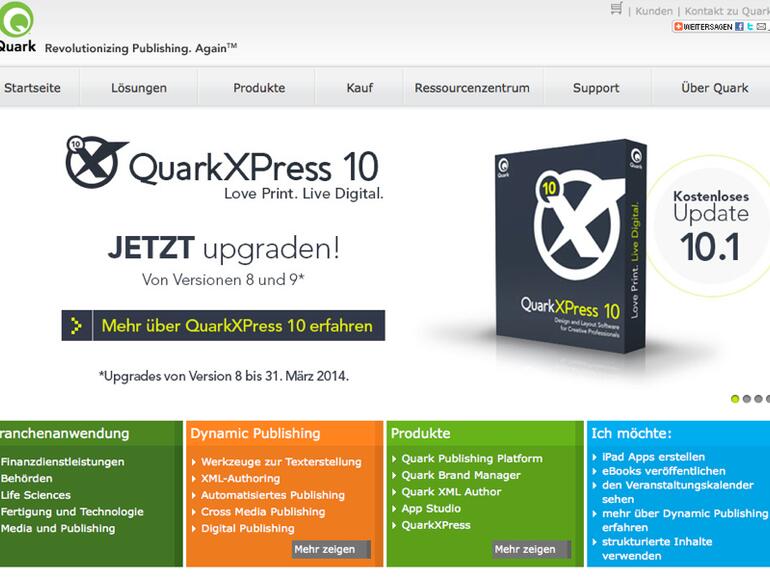Open the shopping cart icon

pos(616,9)
